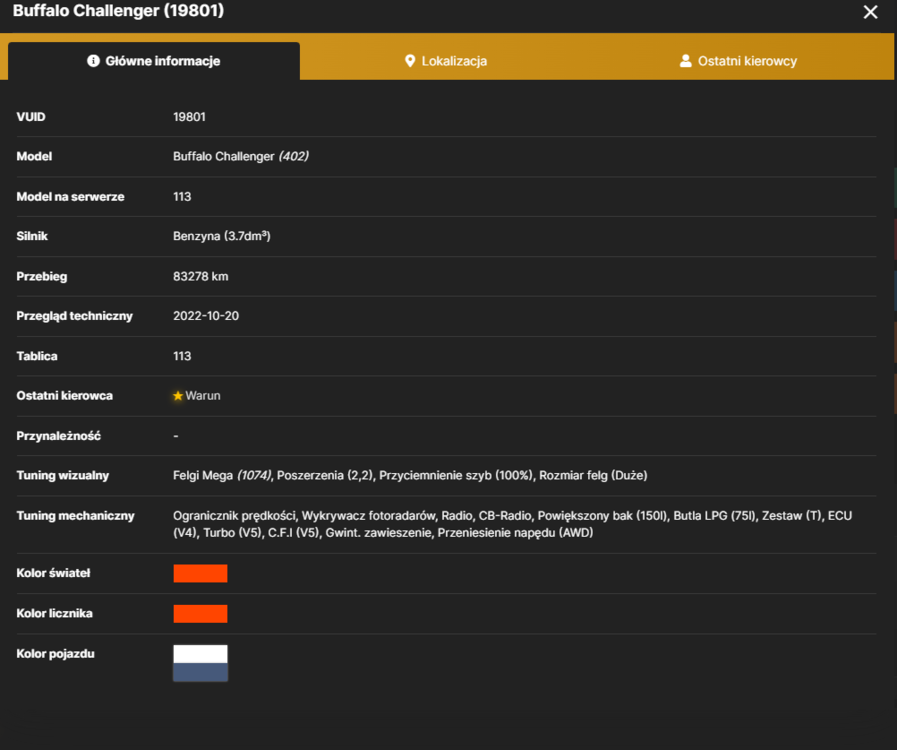Switch to the Główne informacje tab
897x750 pixels.
pyautogui.click(x=154, y=61)
